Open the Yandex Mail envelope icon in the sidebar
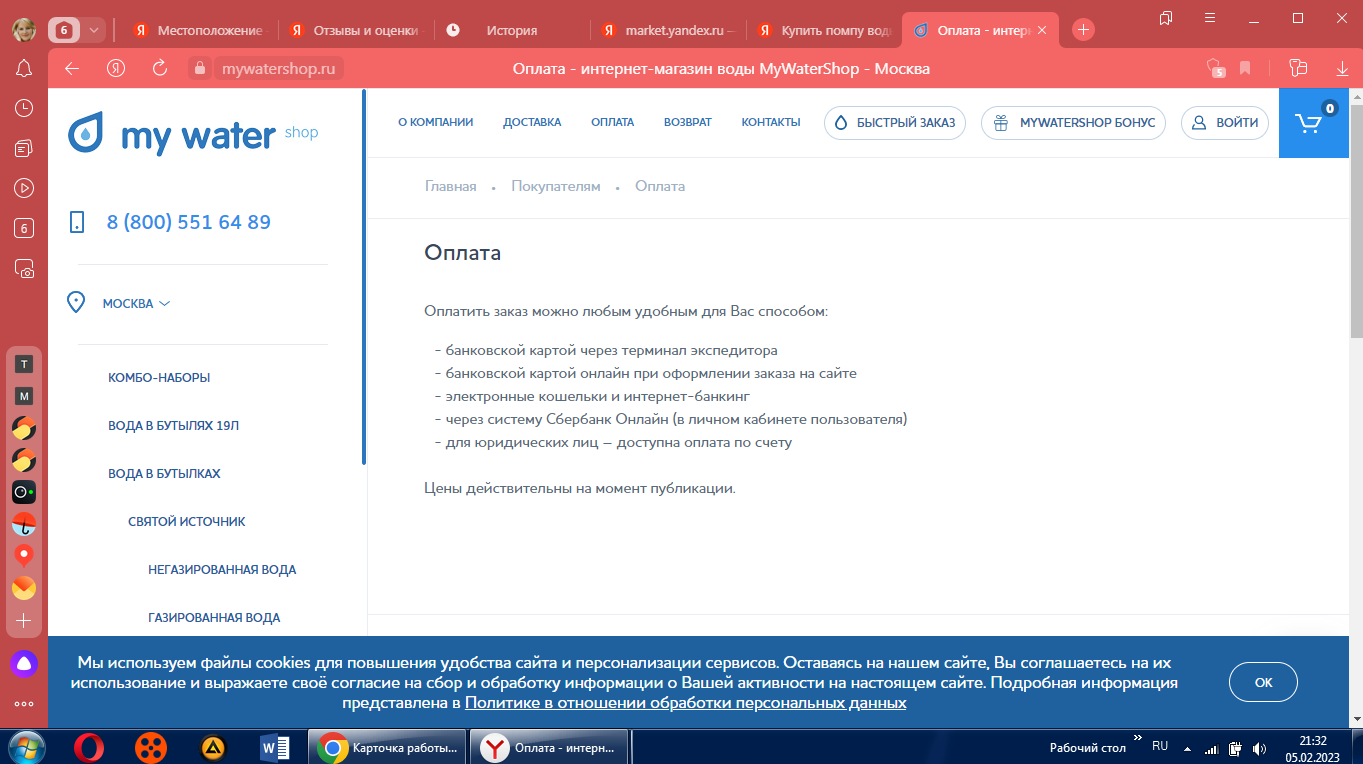Image resolution: width=1363 pixels, height=764 pixels. pos(24,588)
